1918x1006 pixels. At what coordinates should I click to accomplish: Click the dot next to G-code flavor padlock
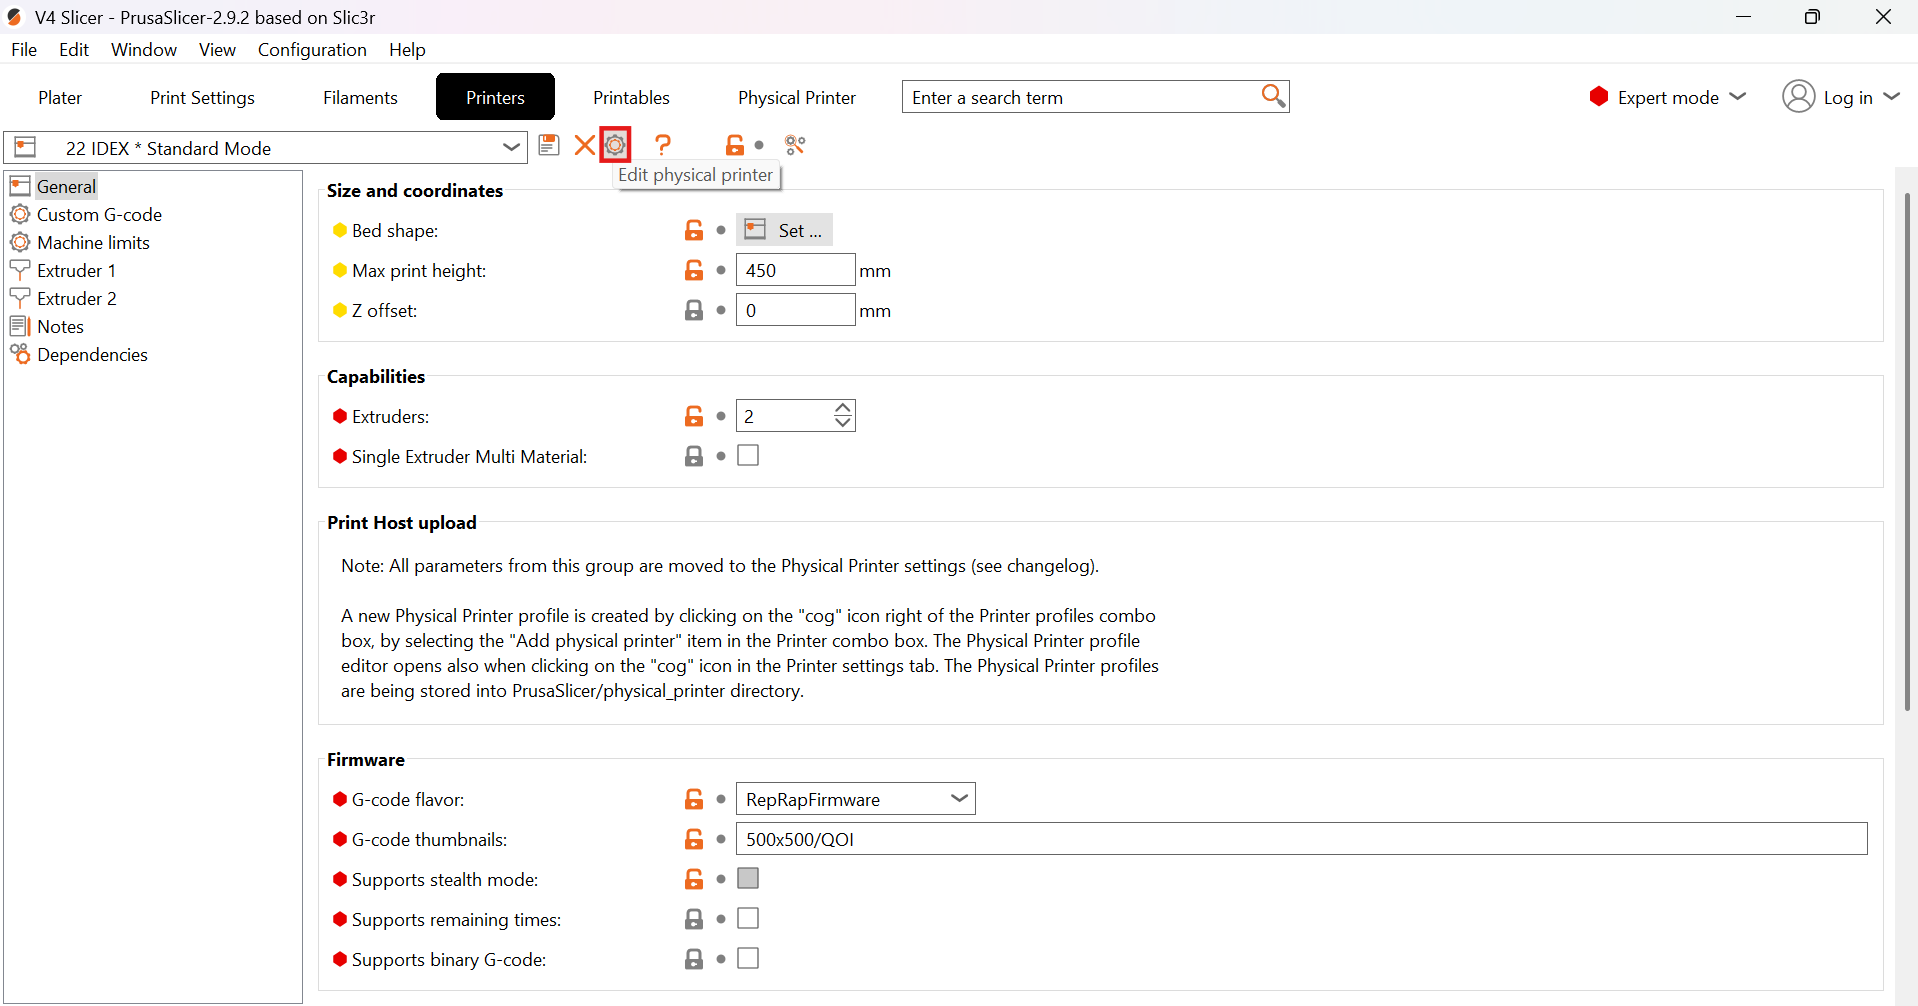pyautogui.click(x=721, y=799)
